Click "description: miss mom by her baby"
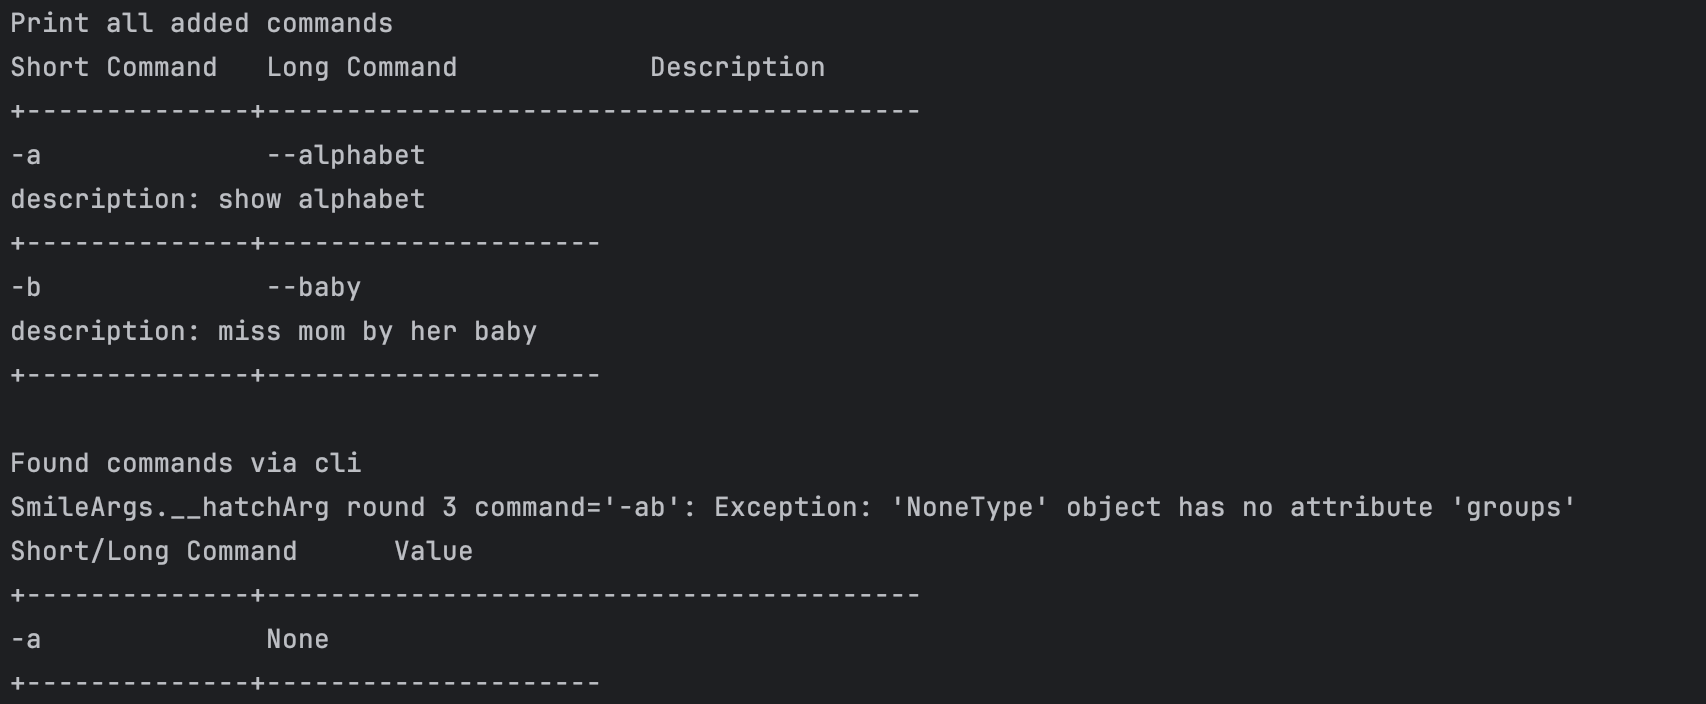The image size is (1706, 704). (273, 331)
